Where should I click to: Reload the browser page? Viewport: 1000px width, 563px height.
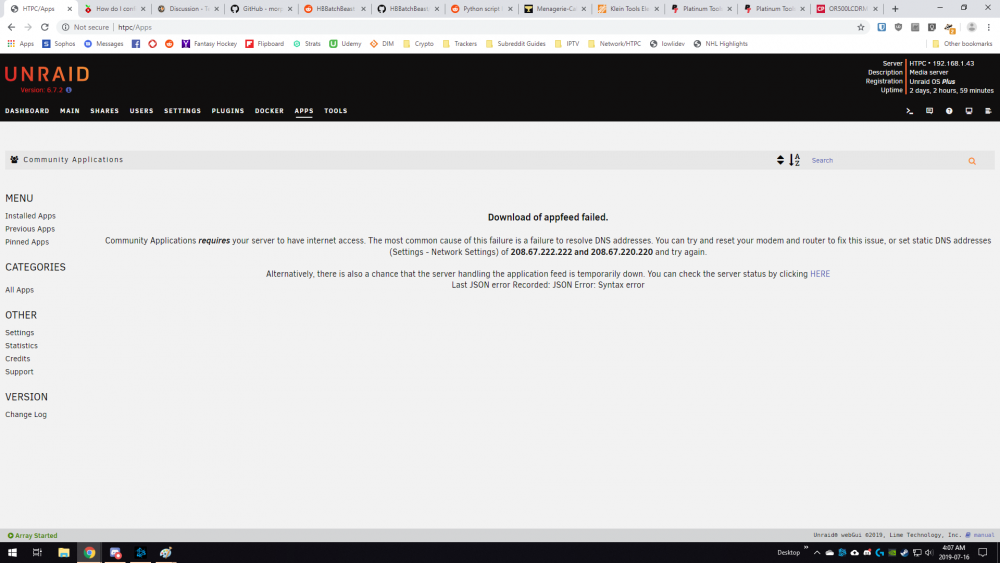45,27
